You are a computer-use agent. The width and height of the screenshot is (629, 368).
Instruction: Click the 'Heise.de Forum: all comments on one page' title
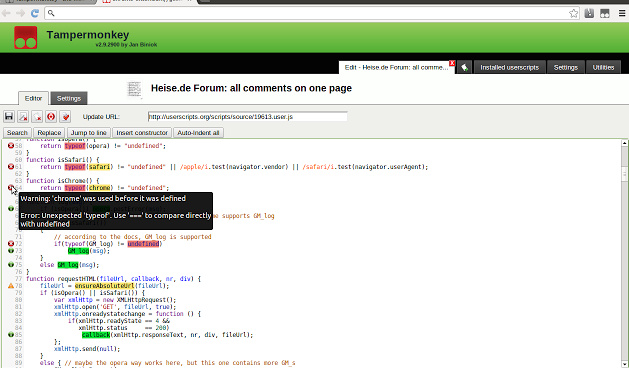point(251,88)
